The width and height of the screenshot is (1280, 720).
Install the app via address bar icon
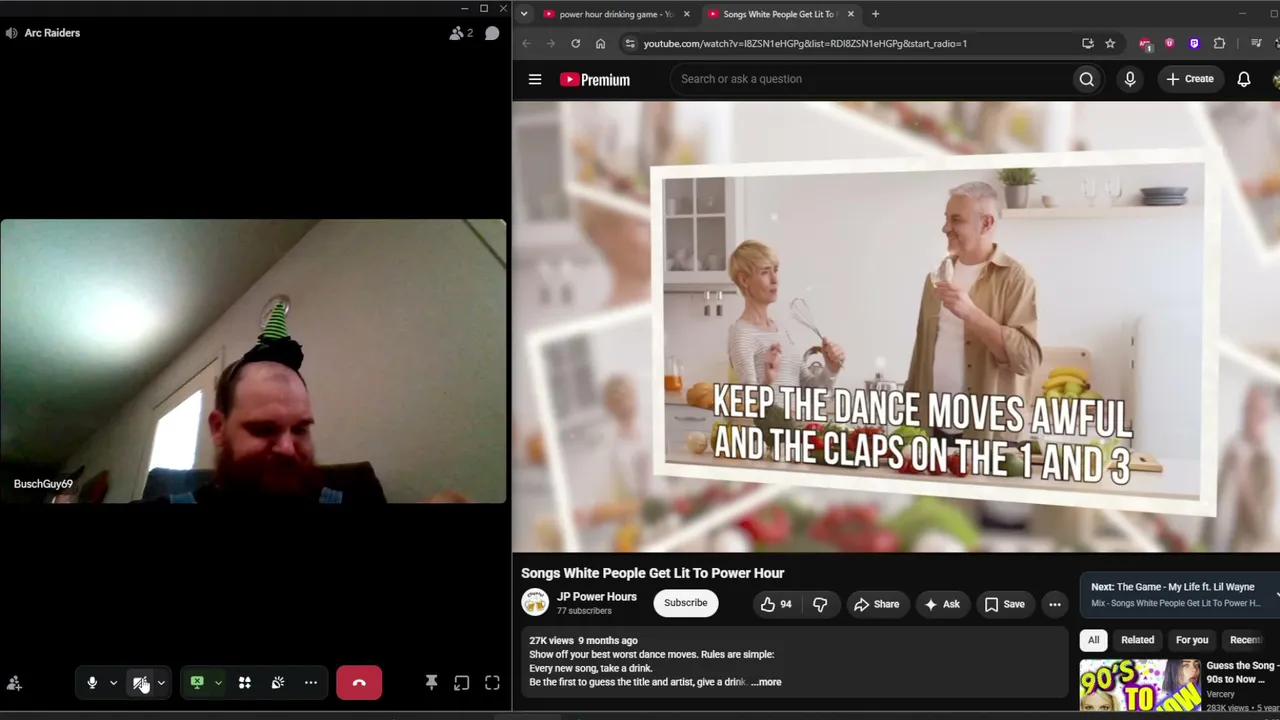tap(1087, 44)
